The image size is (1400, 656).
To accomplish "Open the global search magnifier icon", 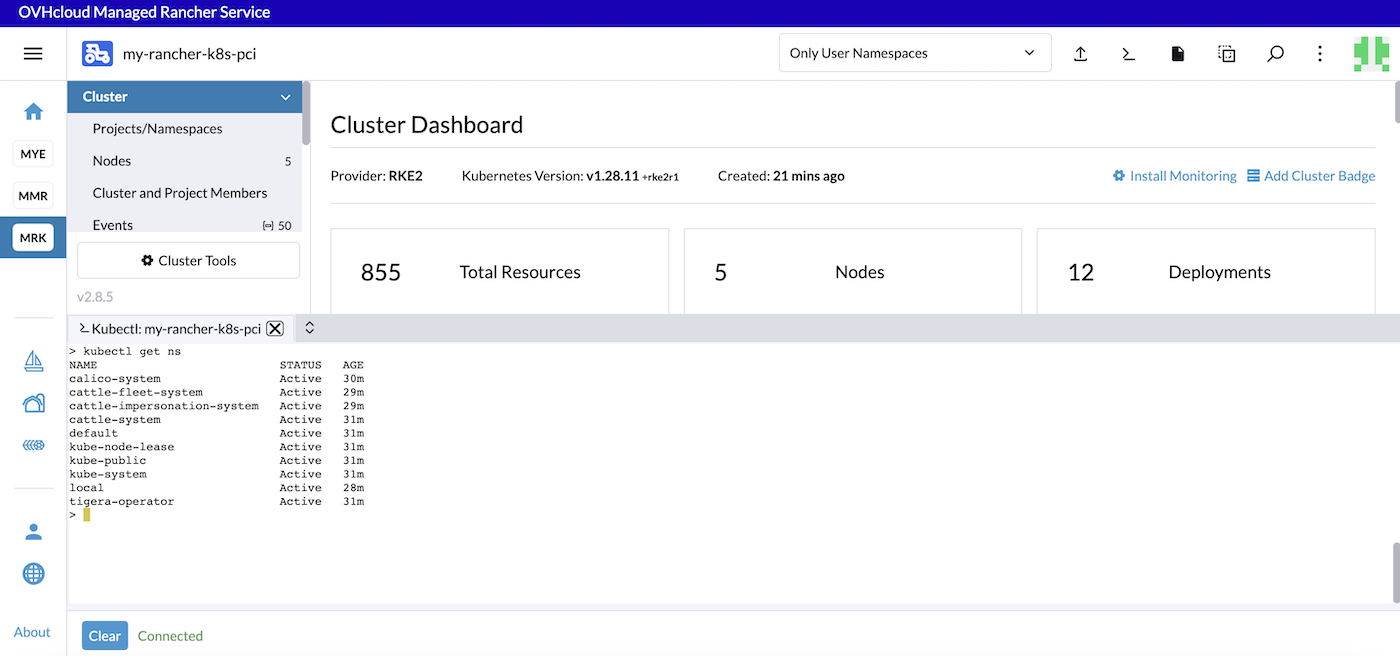I will click(x=1275, y=53).
